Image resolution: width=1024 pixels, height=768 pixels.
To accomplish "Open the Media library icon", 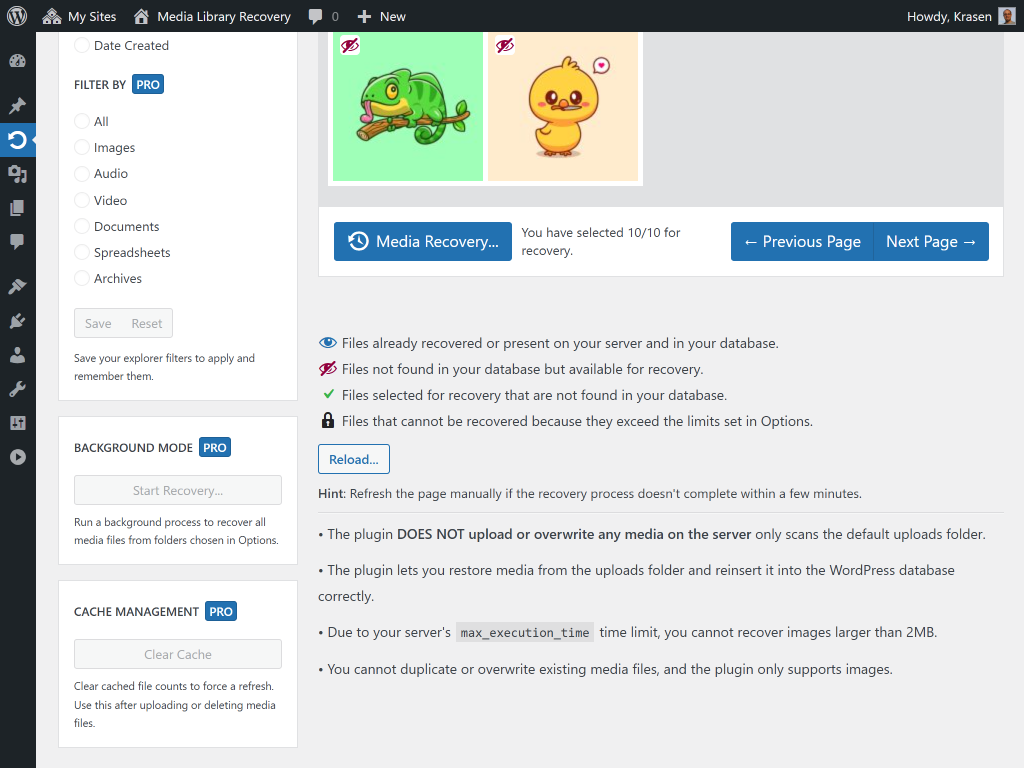I will (16, 173).
